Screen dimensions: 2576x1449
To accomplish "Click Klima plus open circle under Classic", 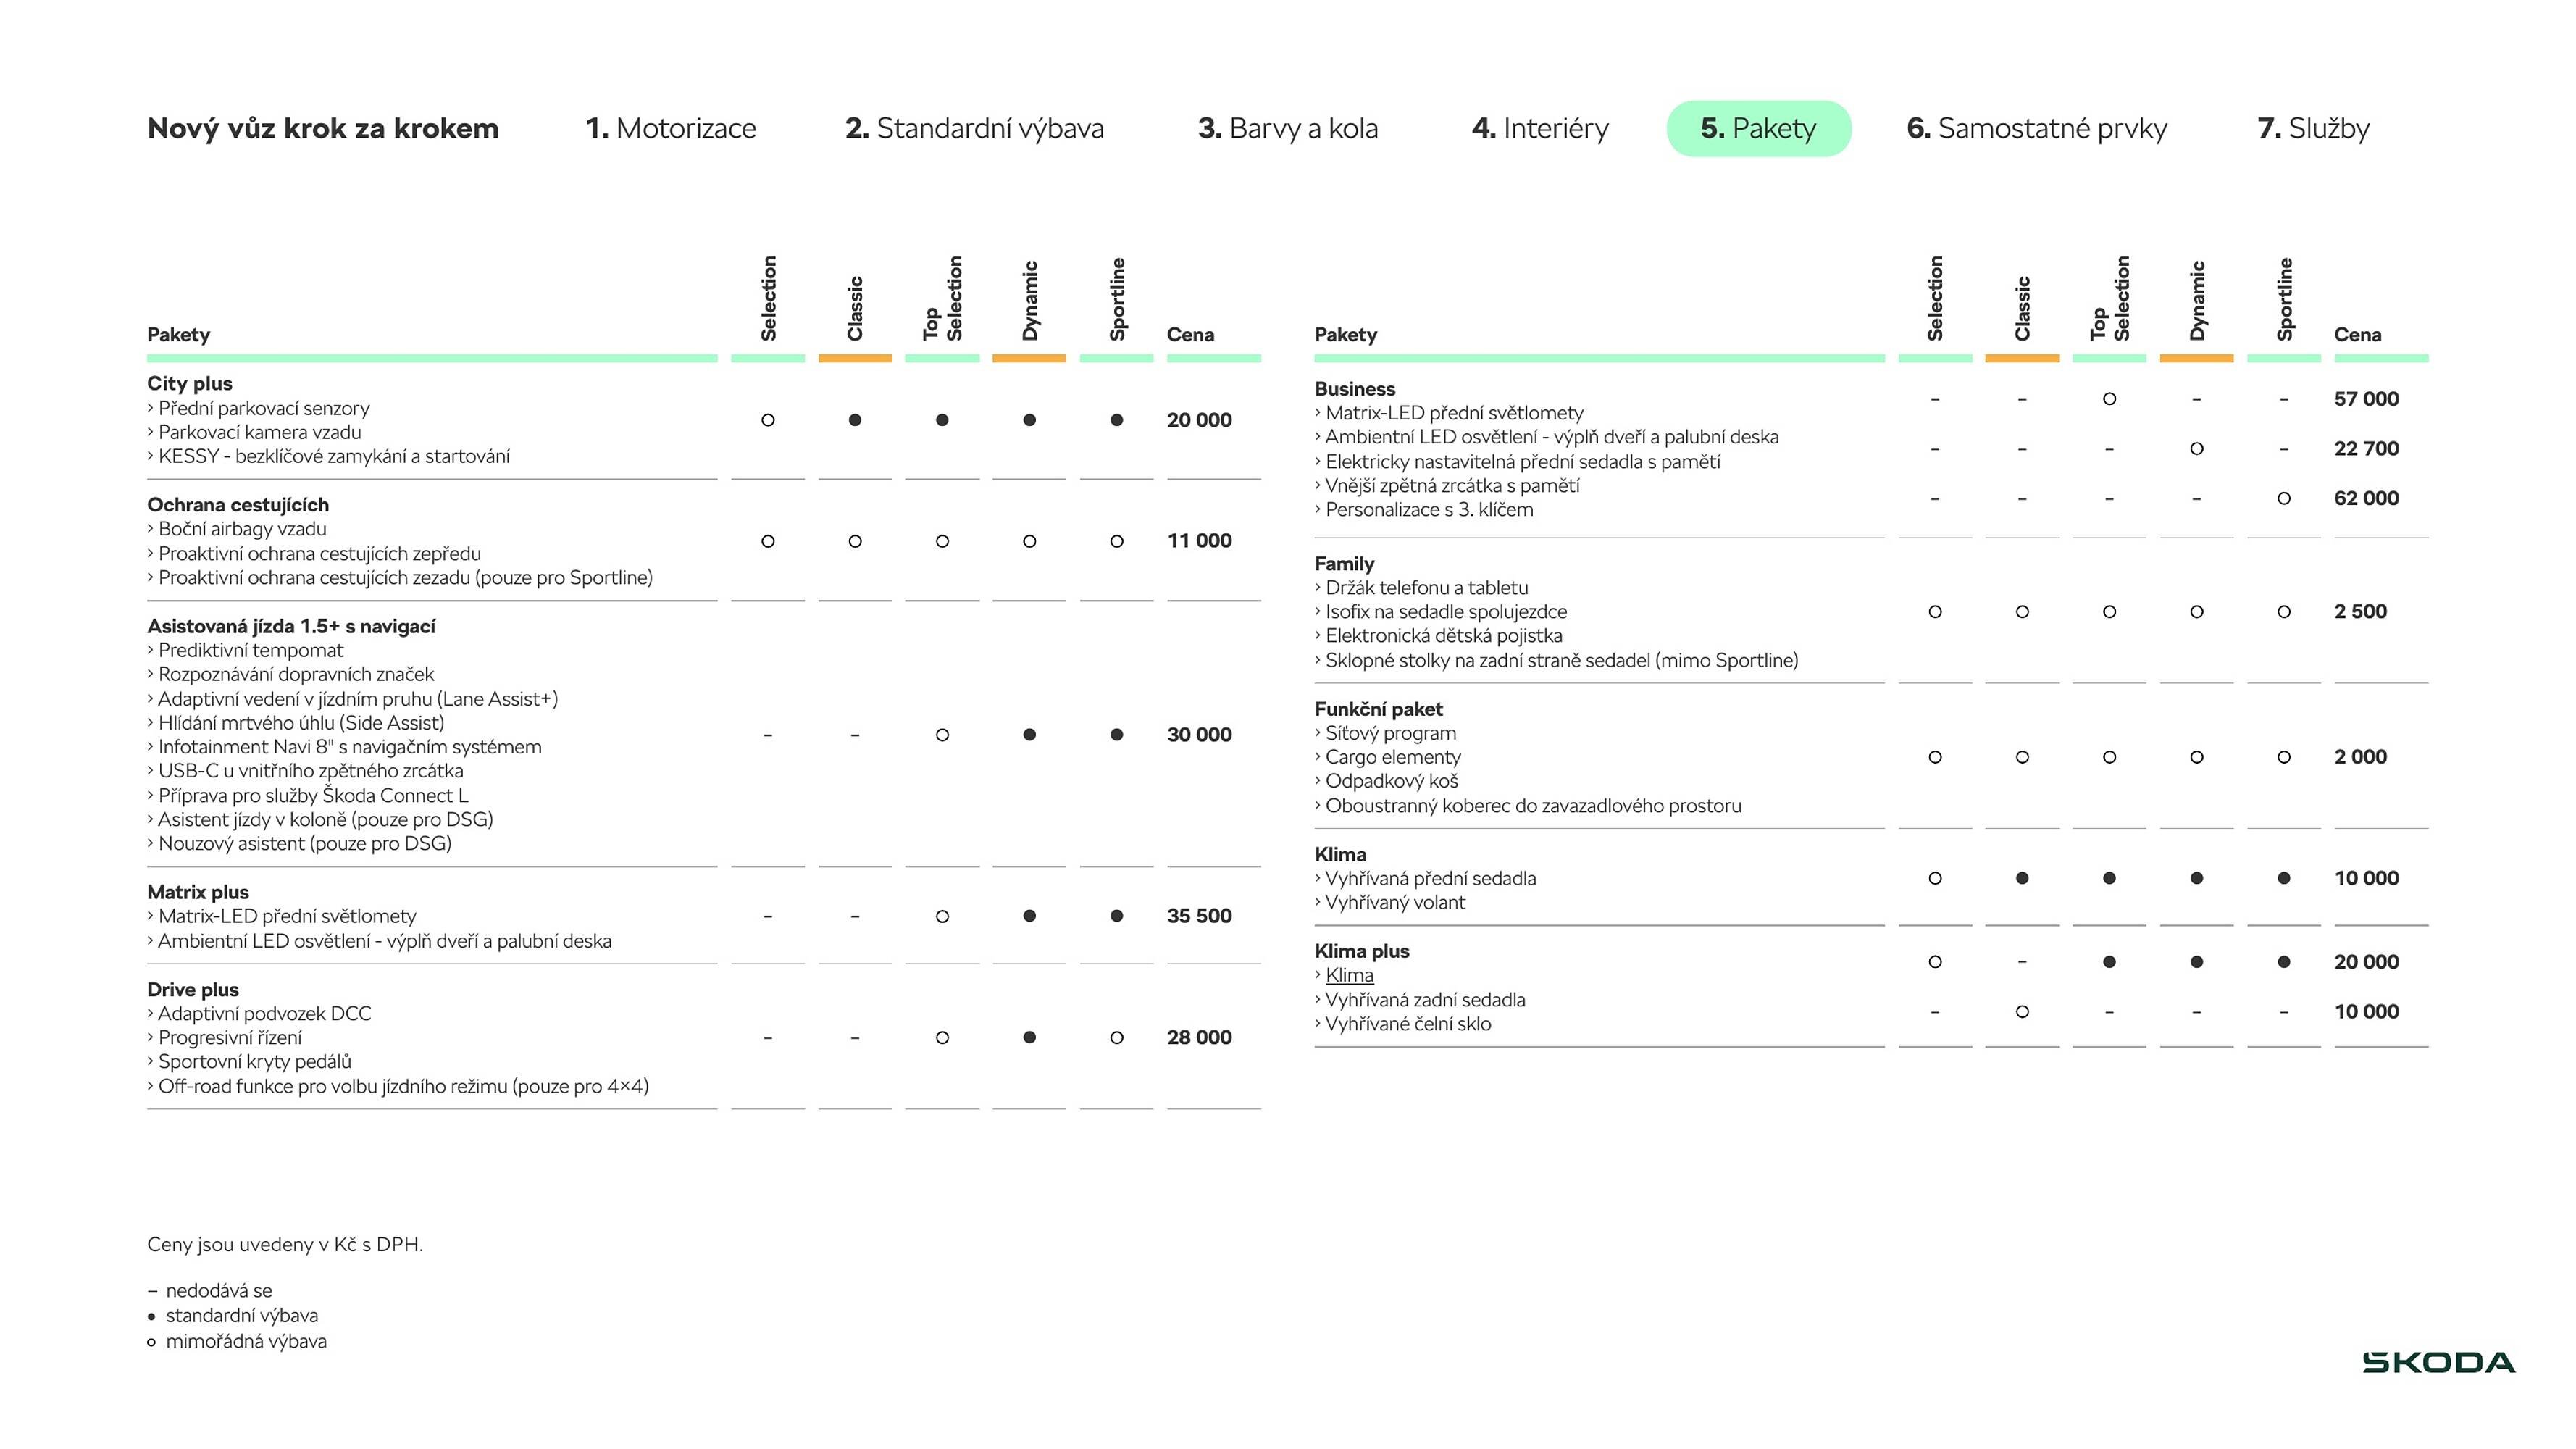I will (2022, 1011).
